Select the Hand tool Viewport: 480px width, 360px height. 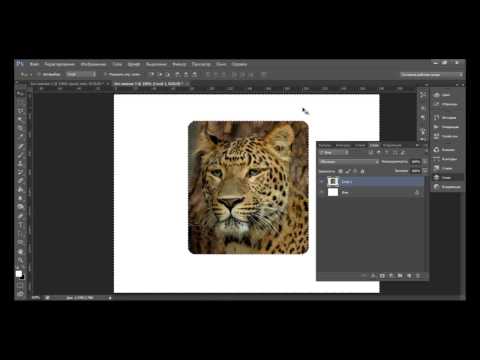pos(21,252)
